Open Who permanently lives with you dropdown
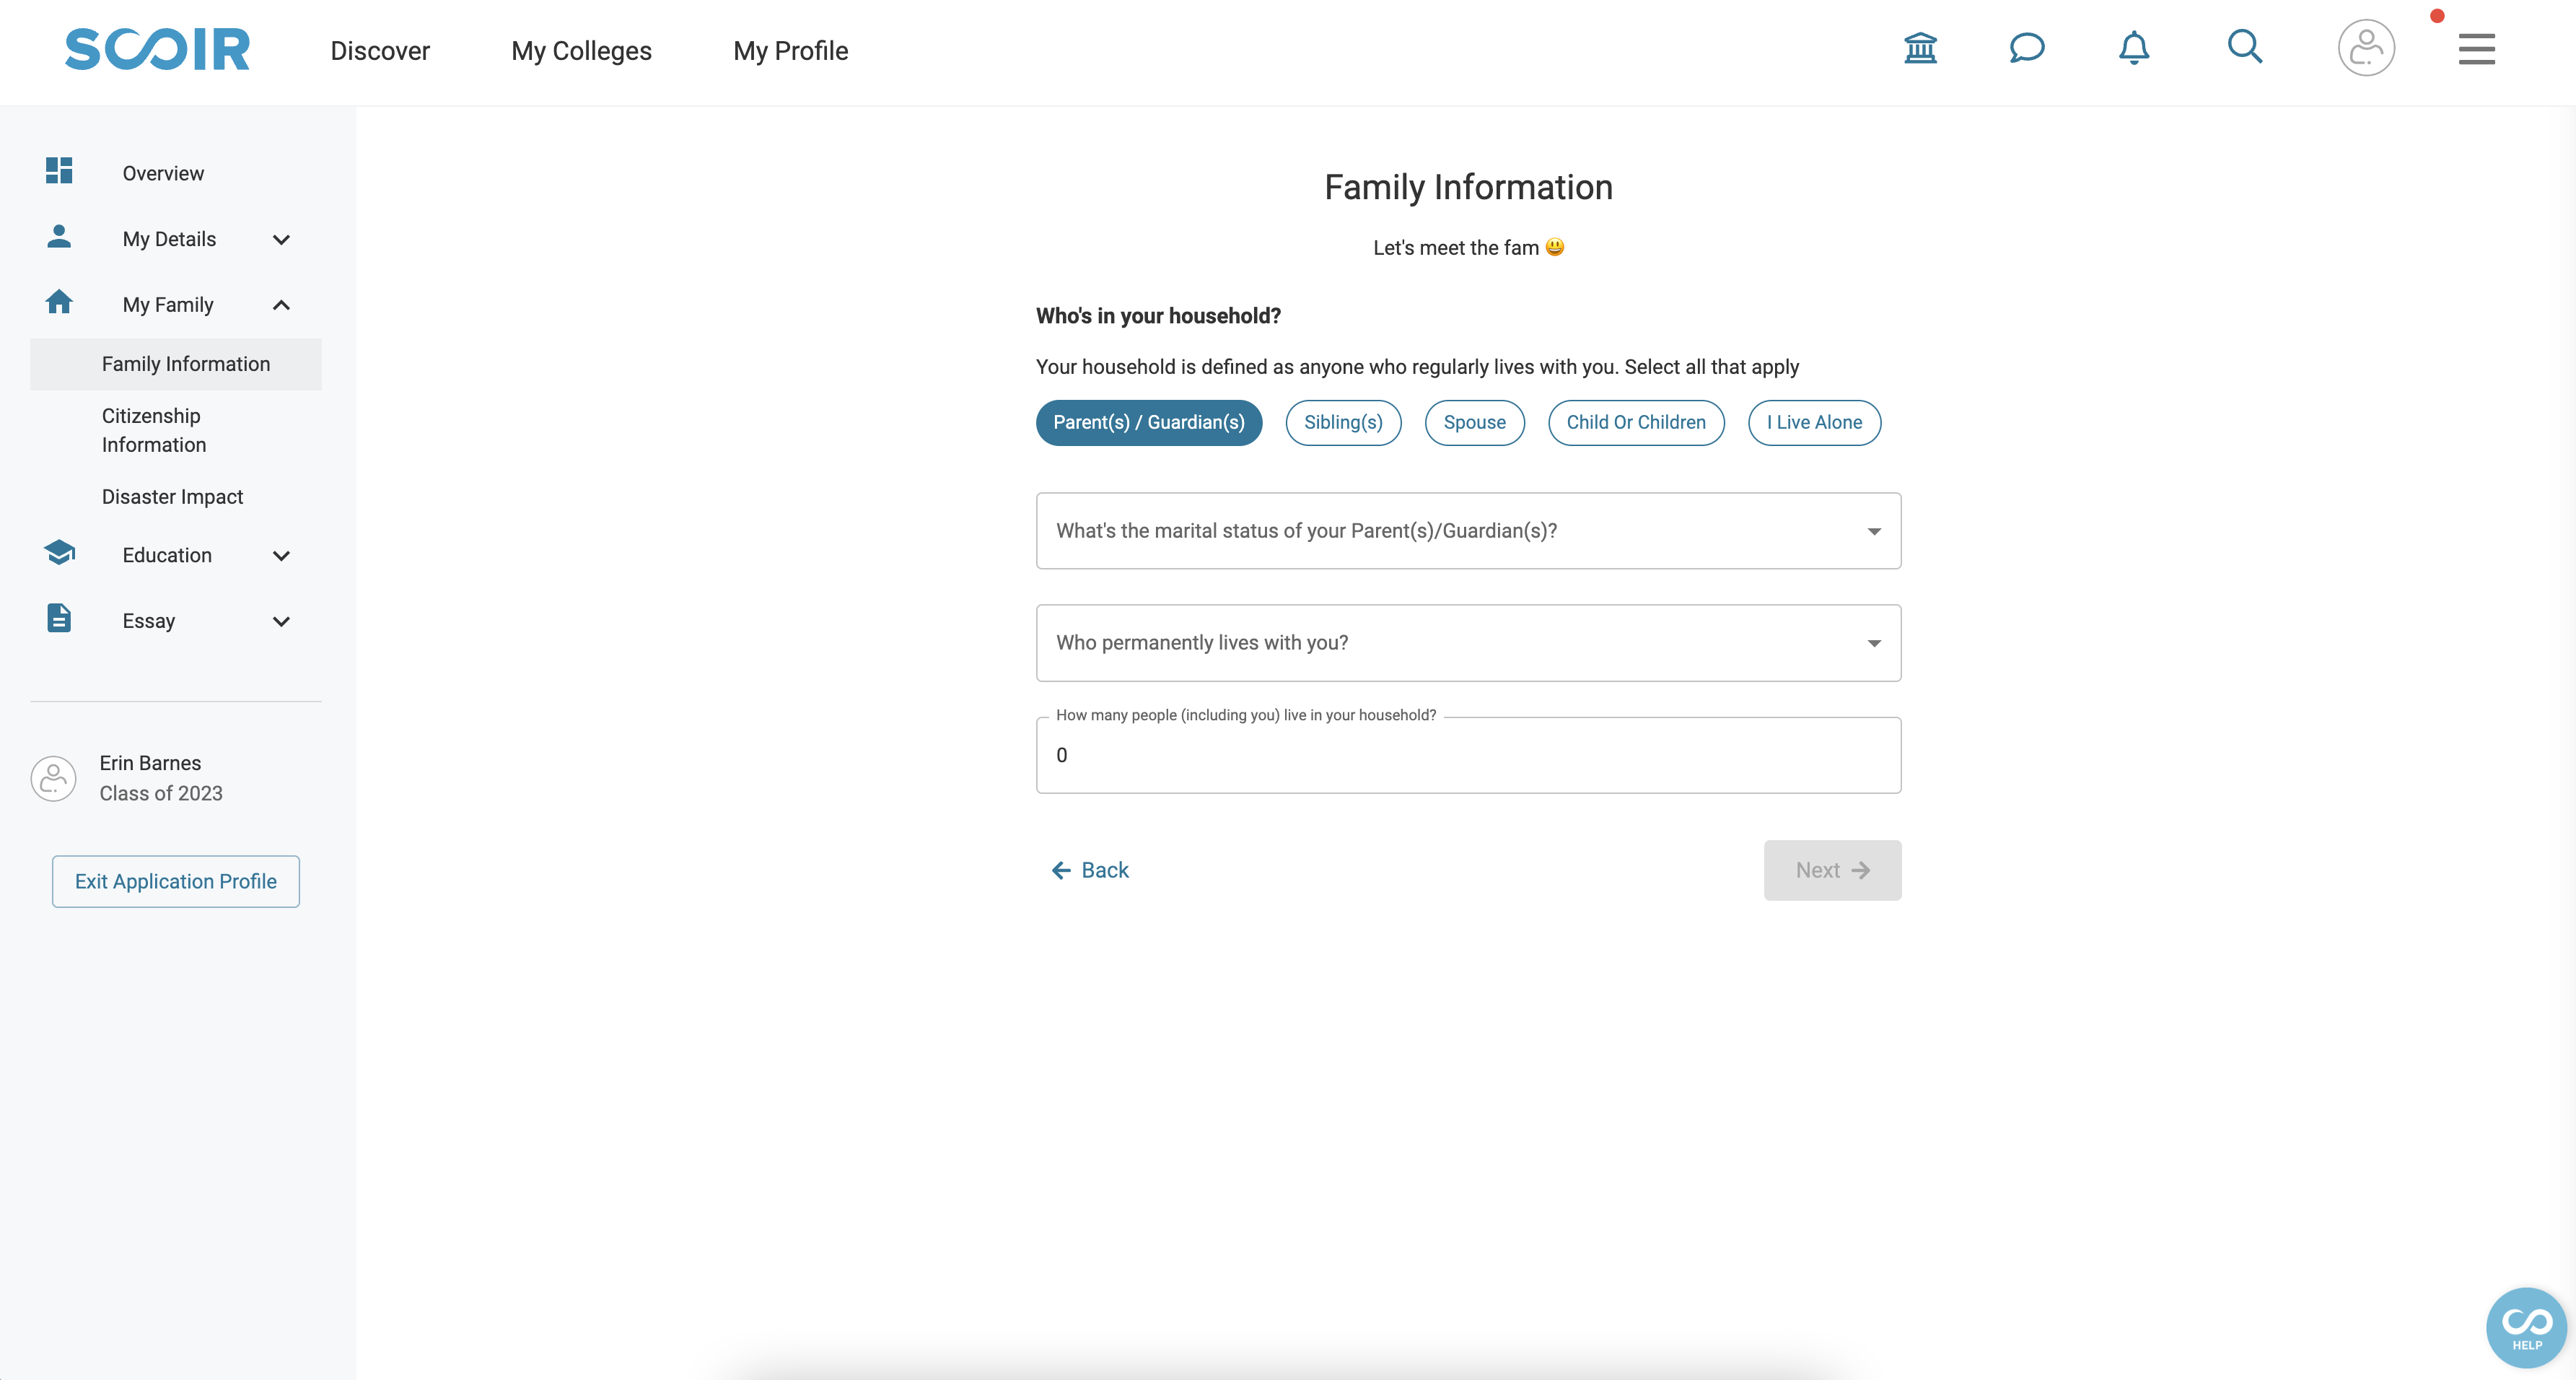 pos(1468,643)
